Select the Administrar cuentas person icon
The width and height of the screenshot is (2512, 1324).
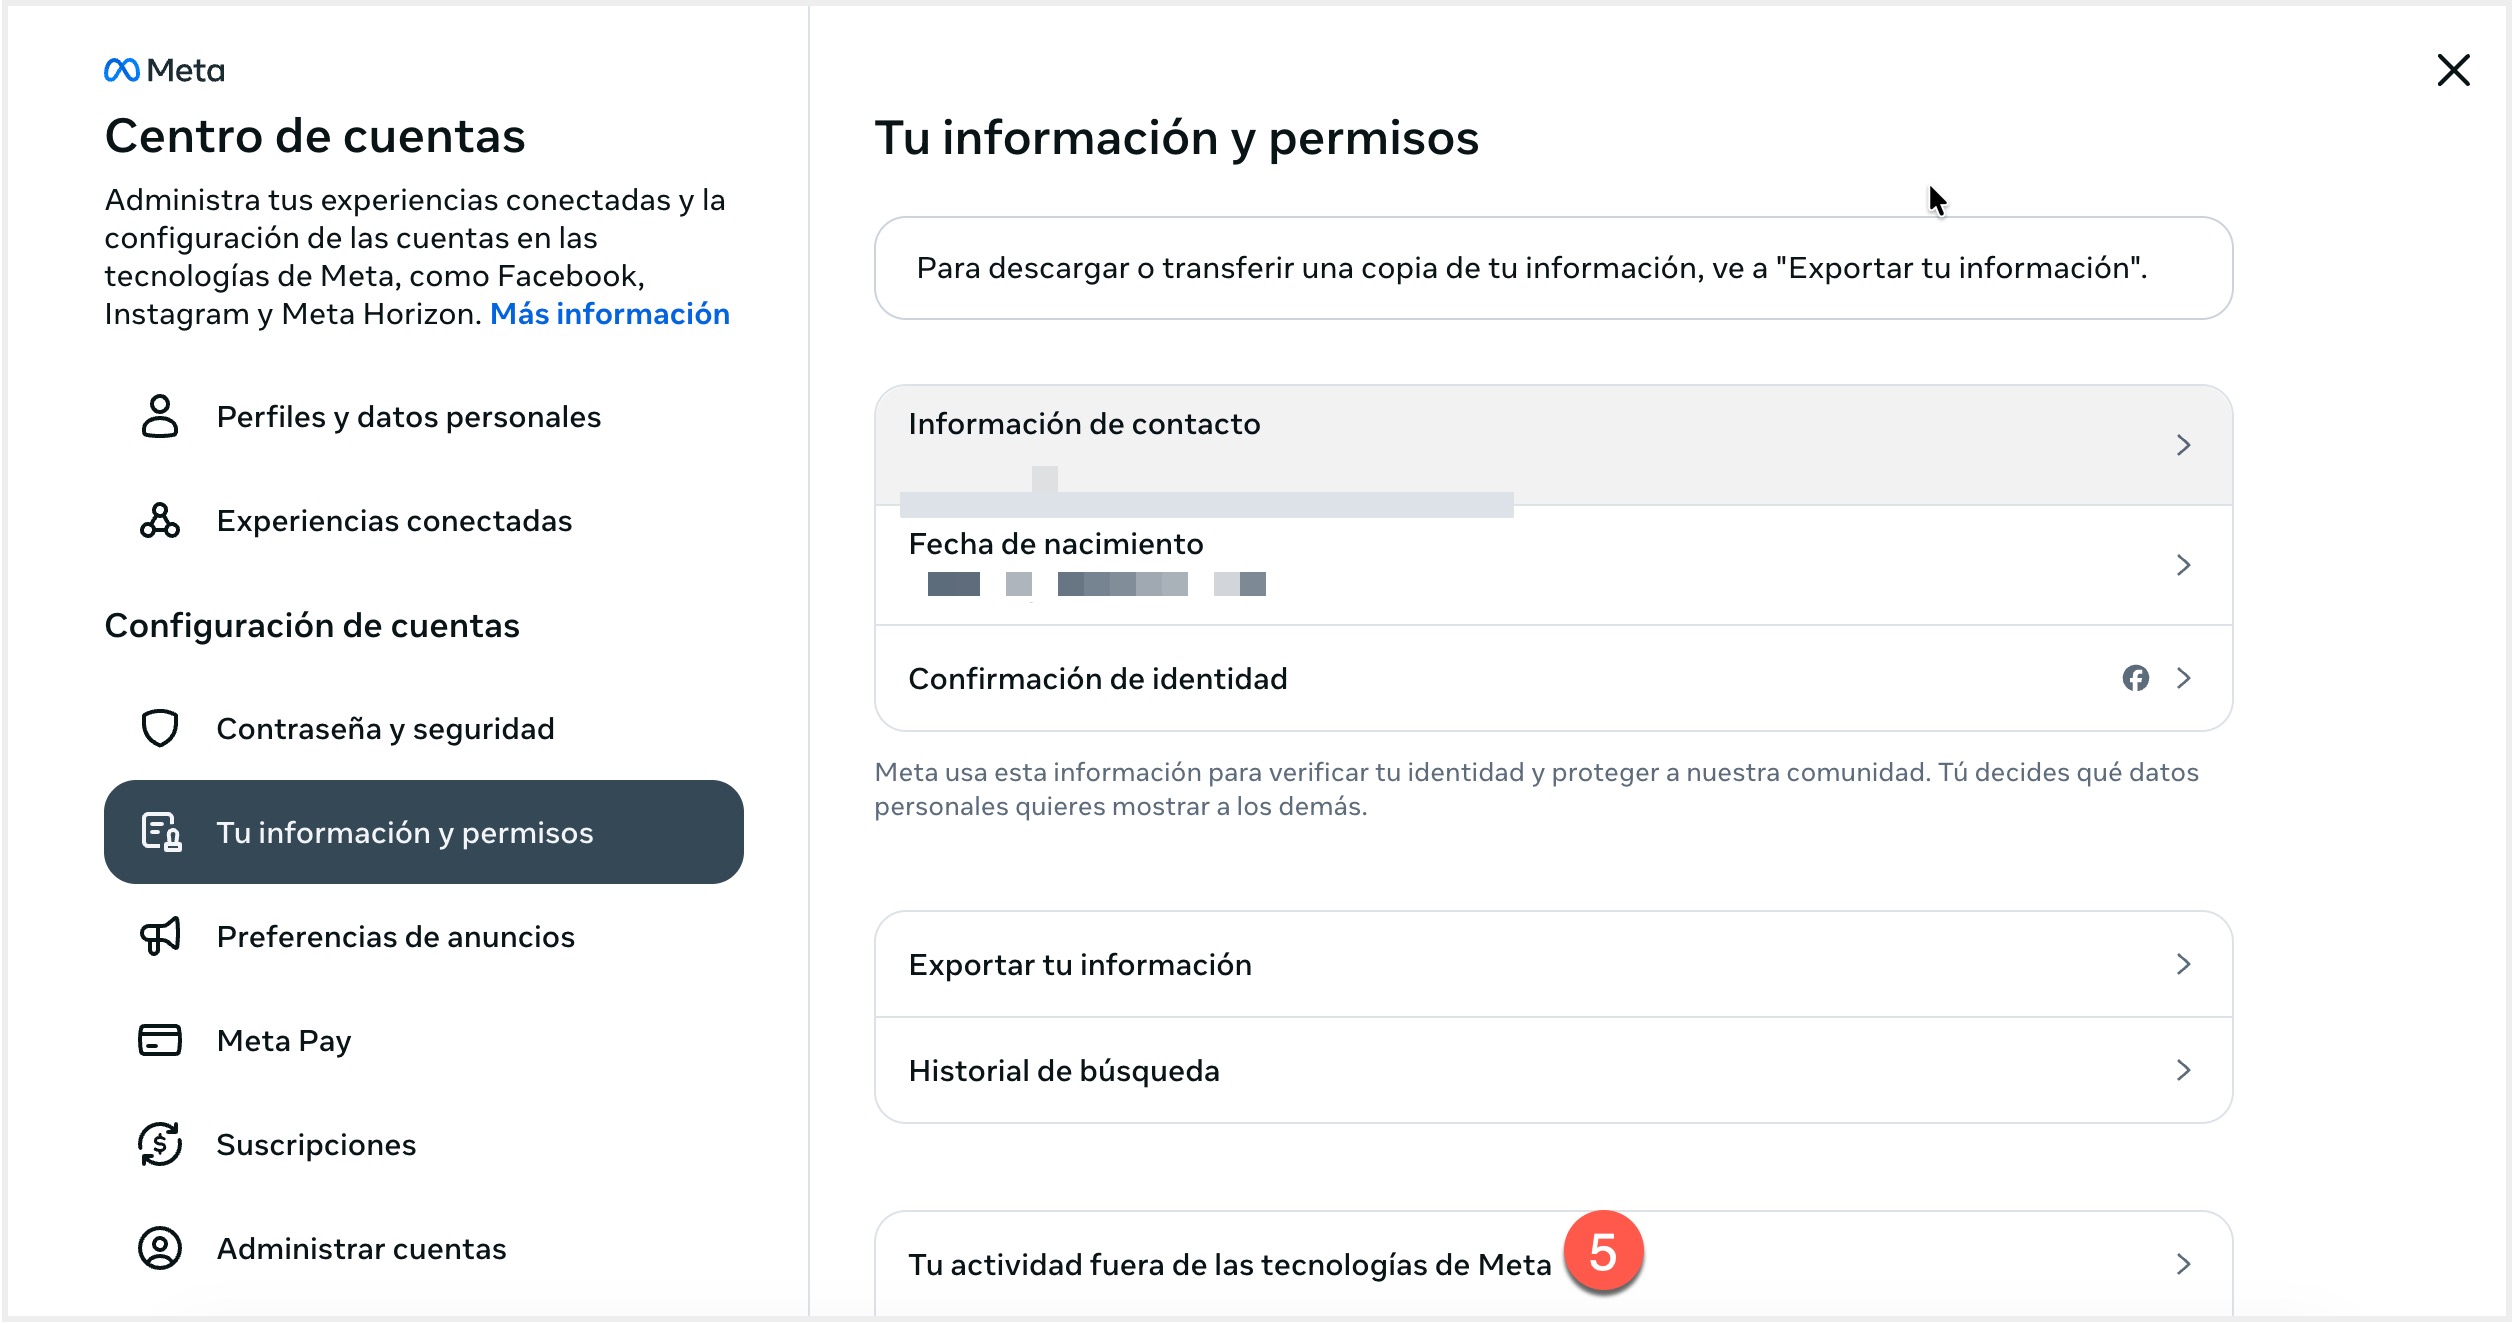(160, 1248)
